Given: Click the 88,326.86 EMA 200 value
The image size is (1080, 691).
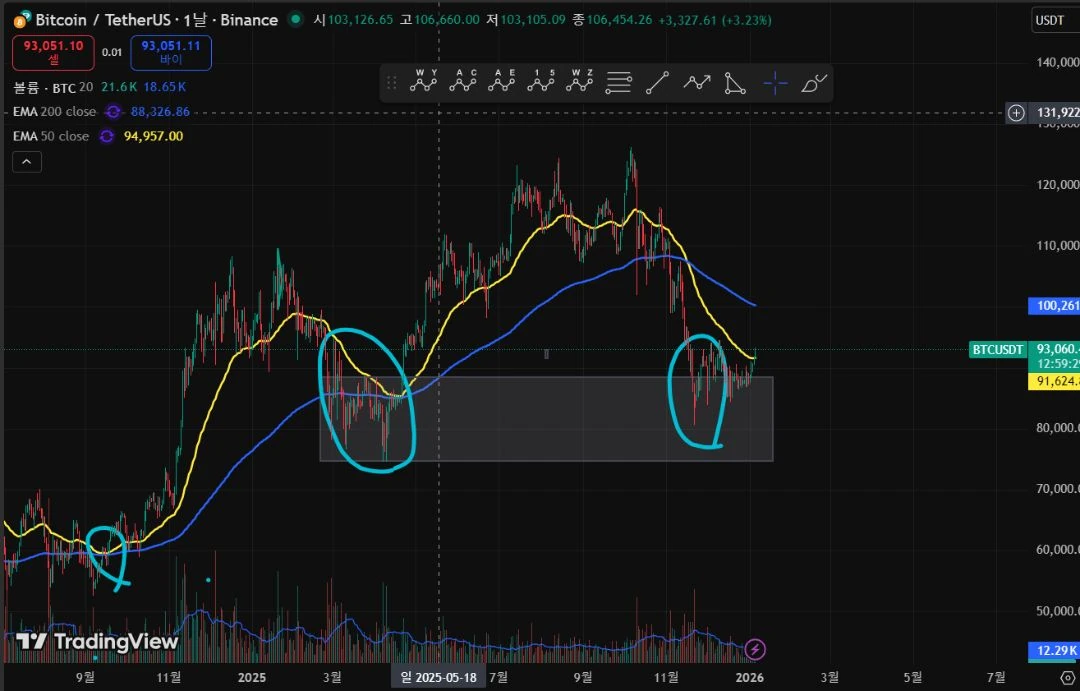Looking at the screenshot, I should click(x=160, y=112).
